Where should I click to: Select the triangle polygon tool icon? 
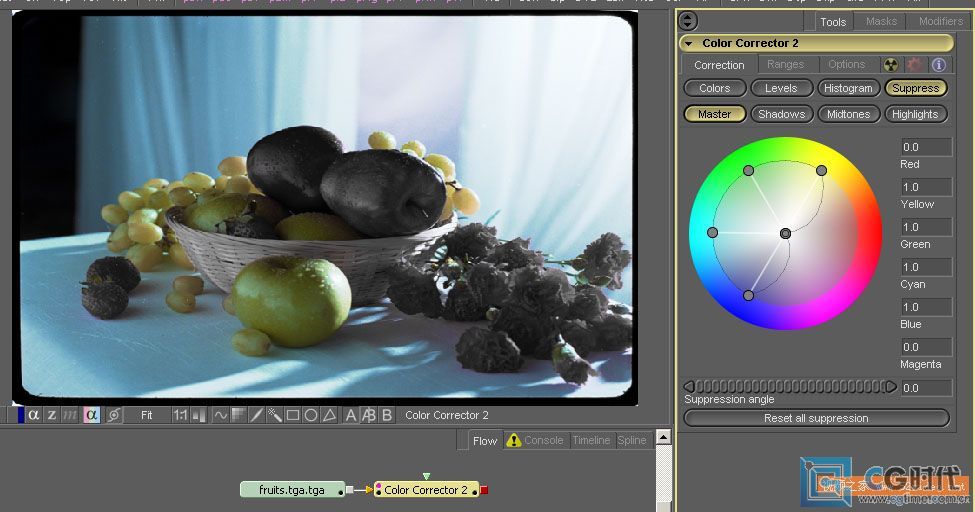(x=330, y=415)
